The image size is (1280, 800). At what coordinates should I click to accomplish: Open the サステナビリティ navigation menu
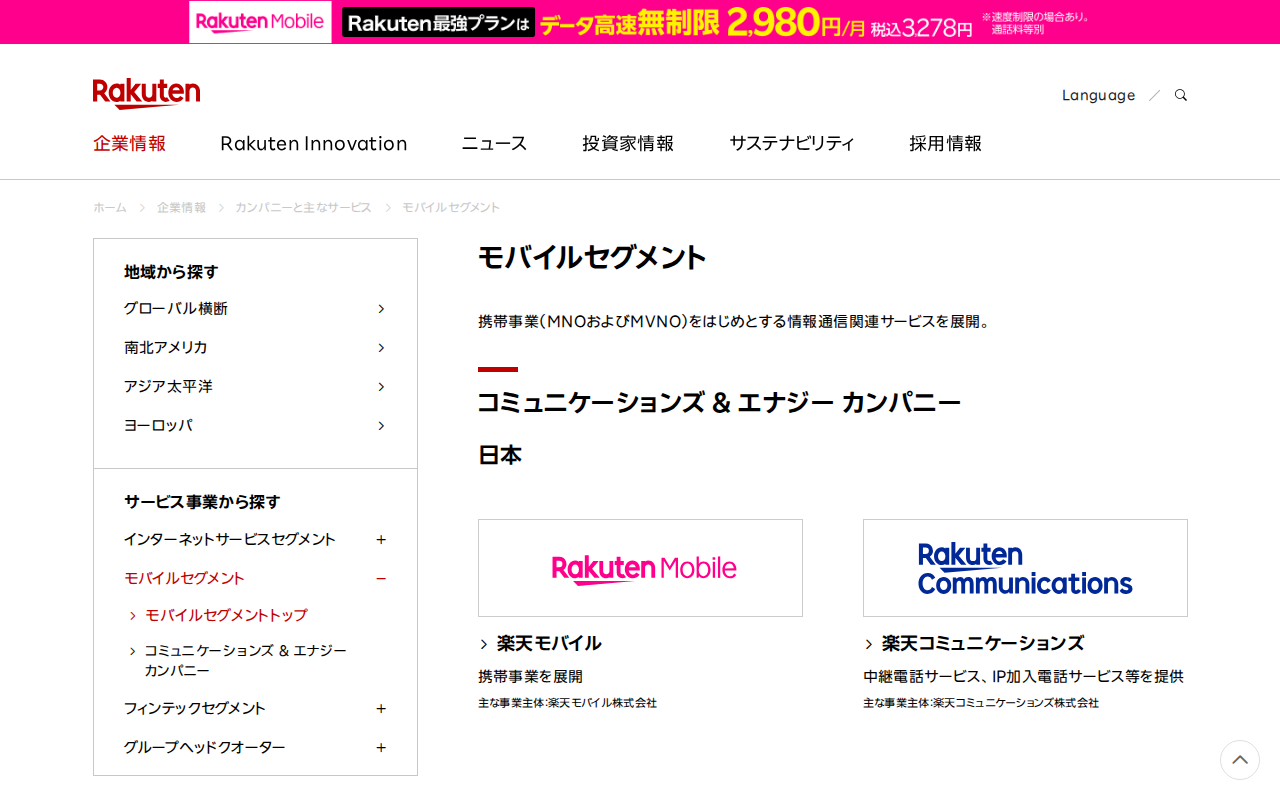click(792, 143)
